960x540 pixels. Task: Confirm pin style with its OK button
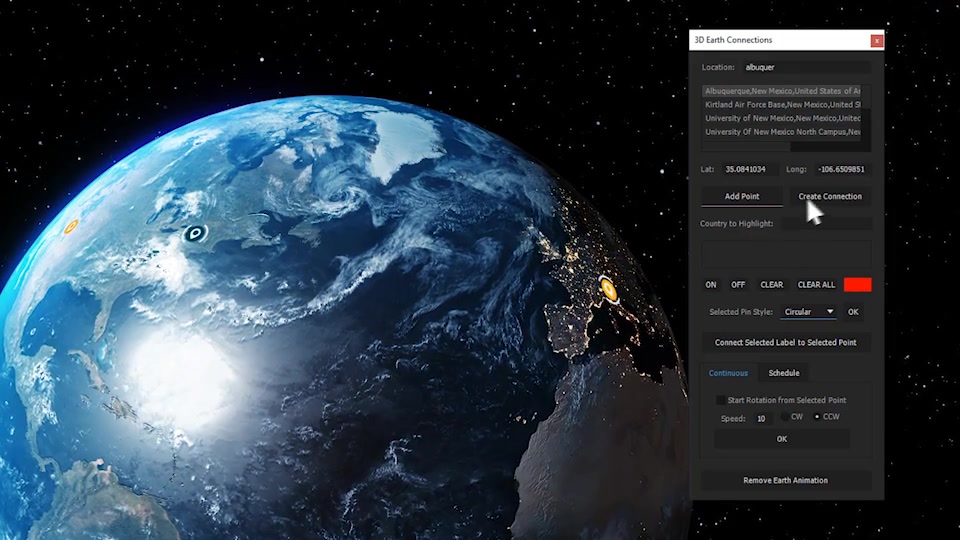853,312
